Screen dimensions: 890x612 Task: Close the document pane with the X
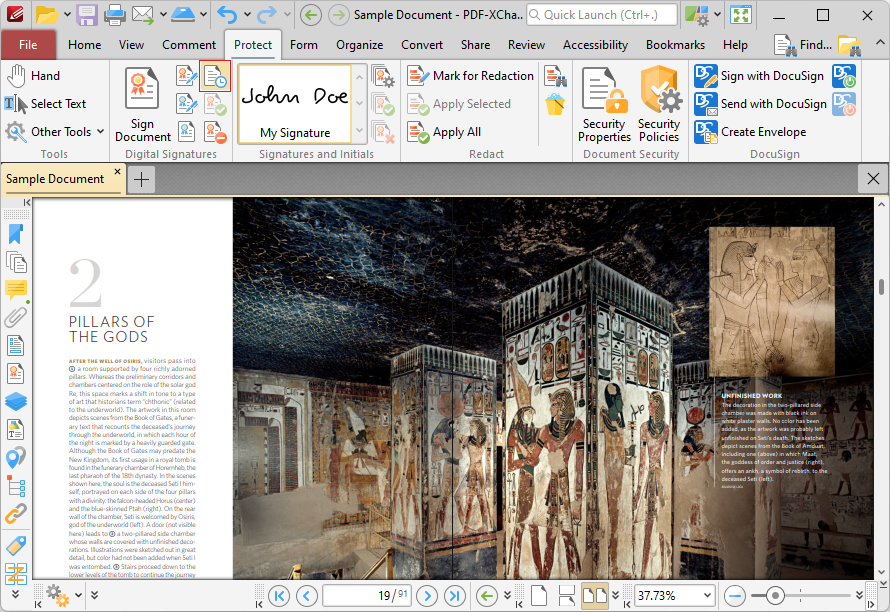point(874,179)
